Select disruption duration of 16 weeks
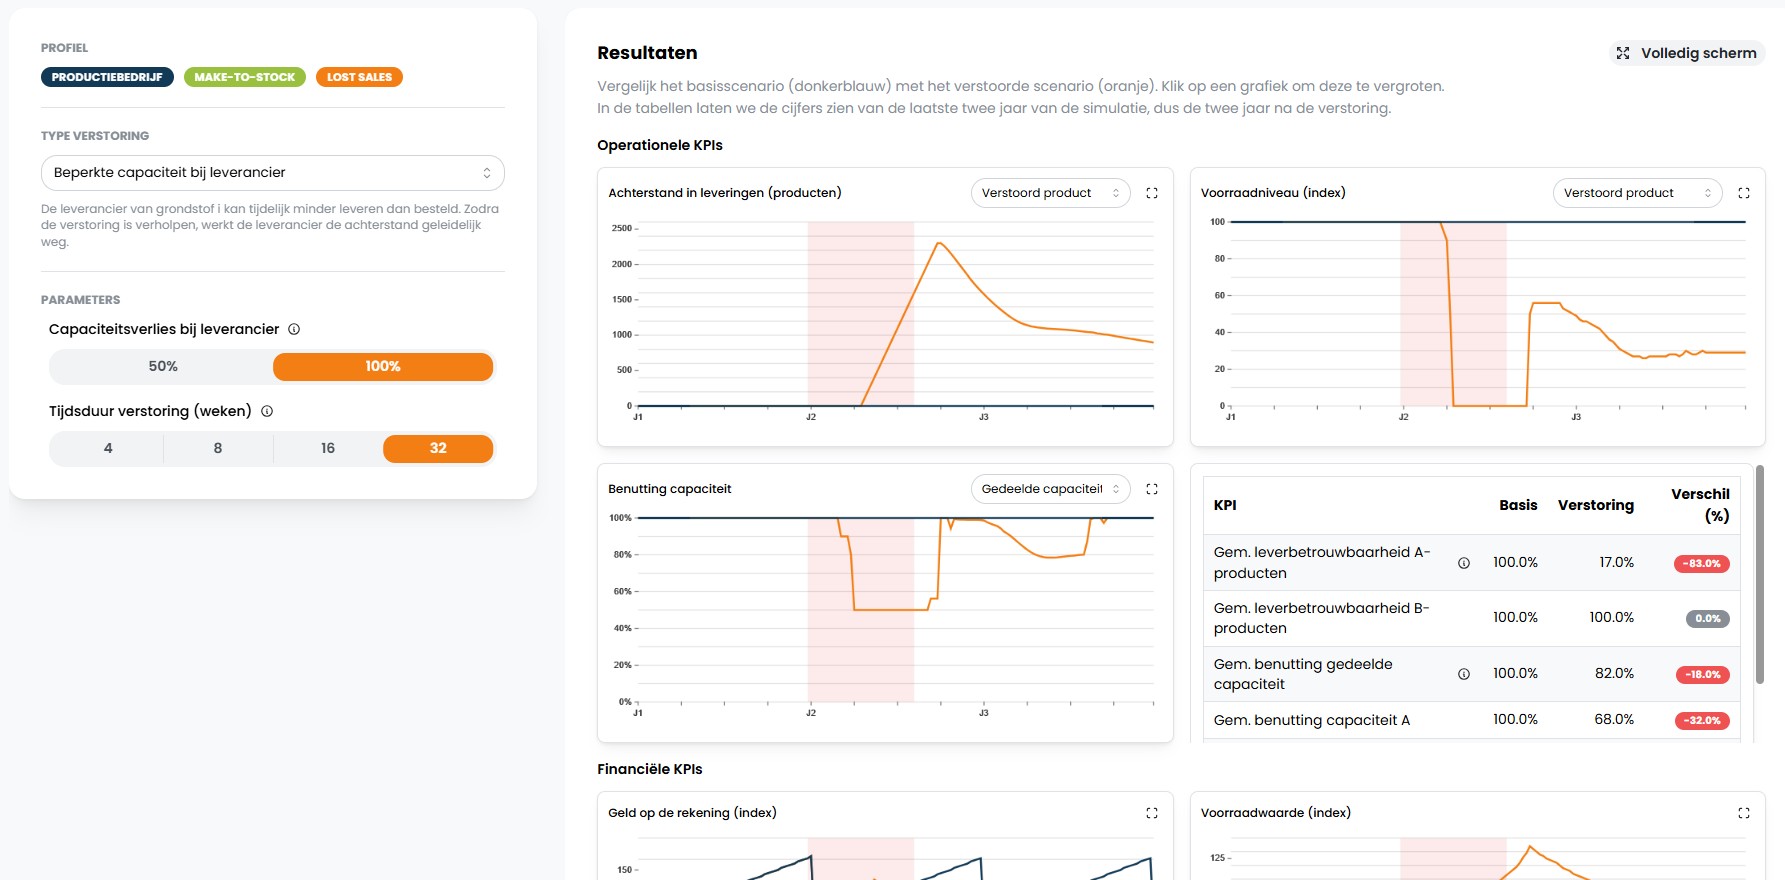This screenshot has width=1785, height=880. coord(328,448)
